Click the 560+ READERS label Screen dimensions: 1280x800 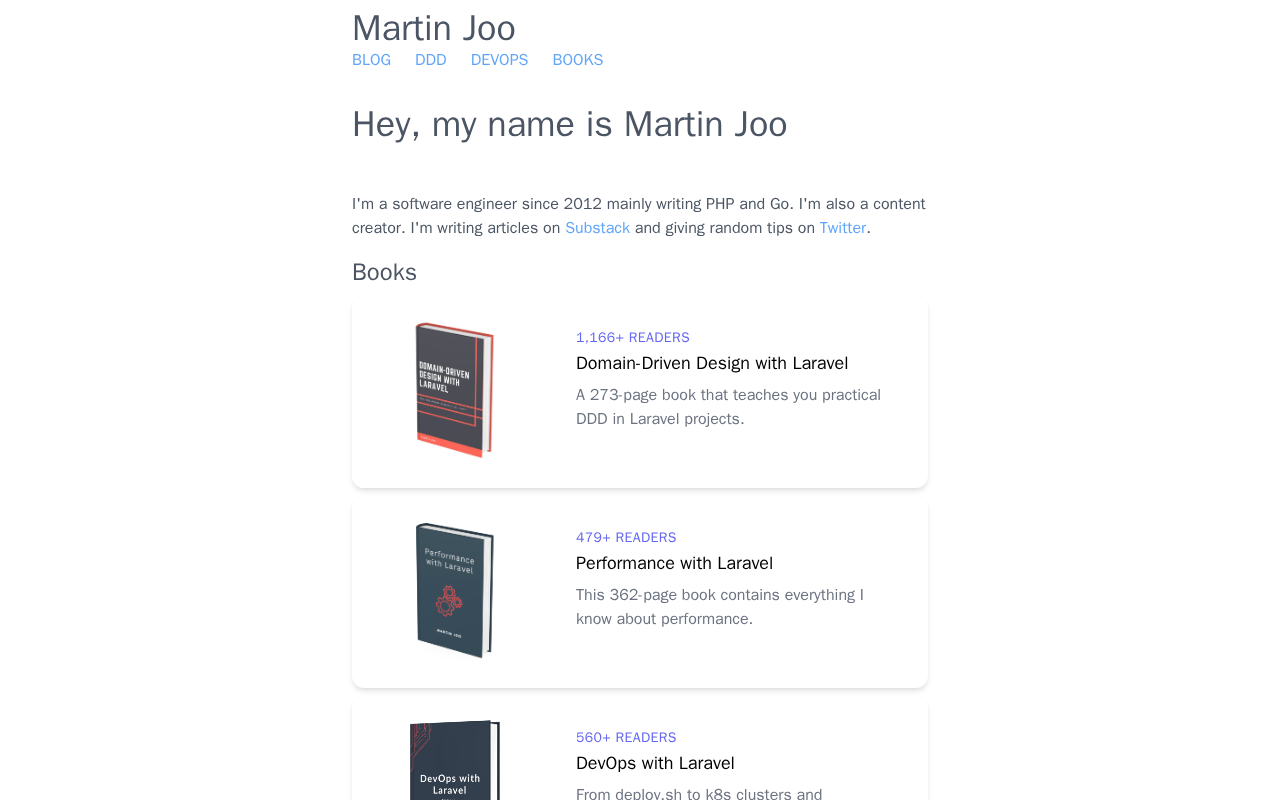point(626,738)
